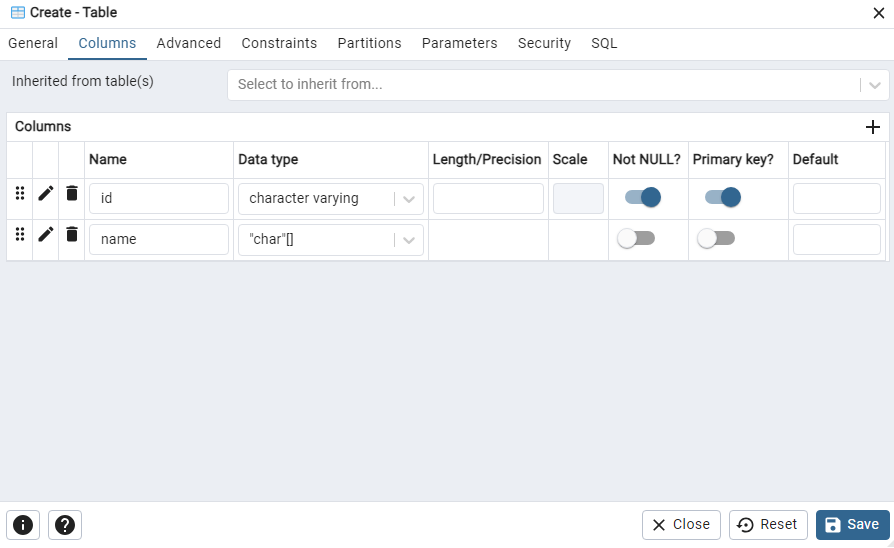The width and height of the screenshot is (894, 548).
Task: Open data type dropdown for id column
Action: [409, 199]
